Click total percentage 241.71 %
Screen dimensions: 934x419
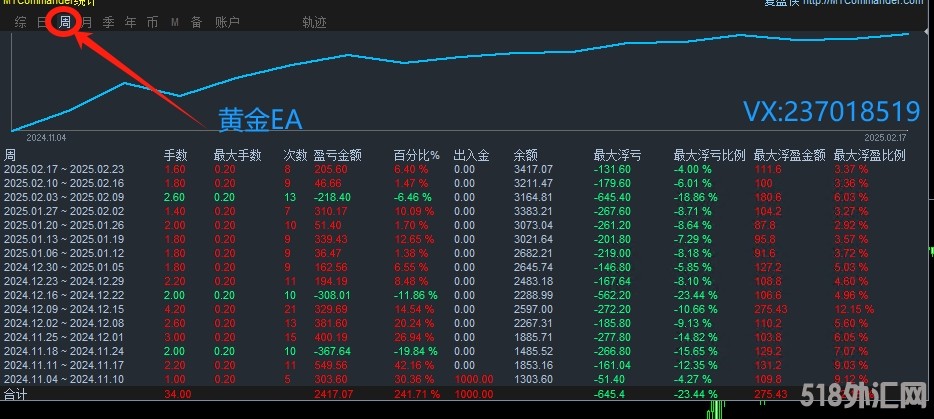[x=417, y=394]
